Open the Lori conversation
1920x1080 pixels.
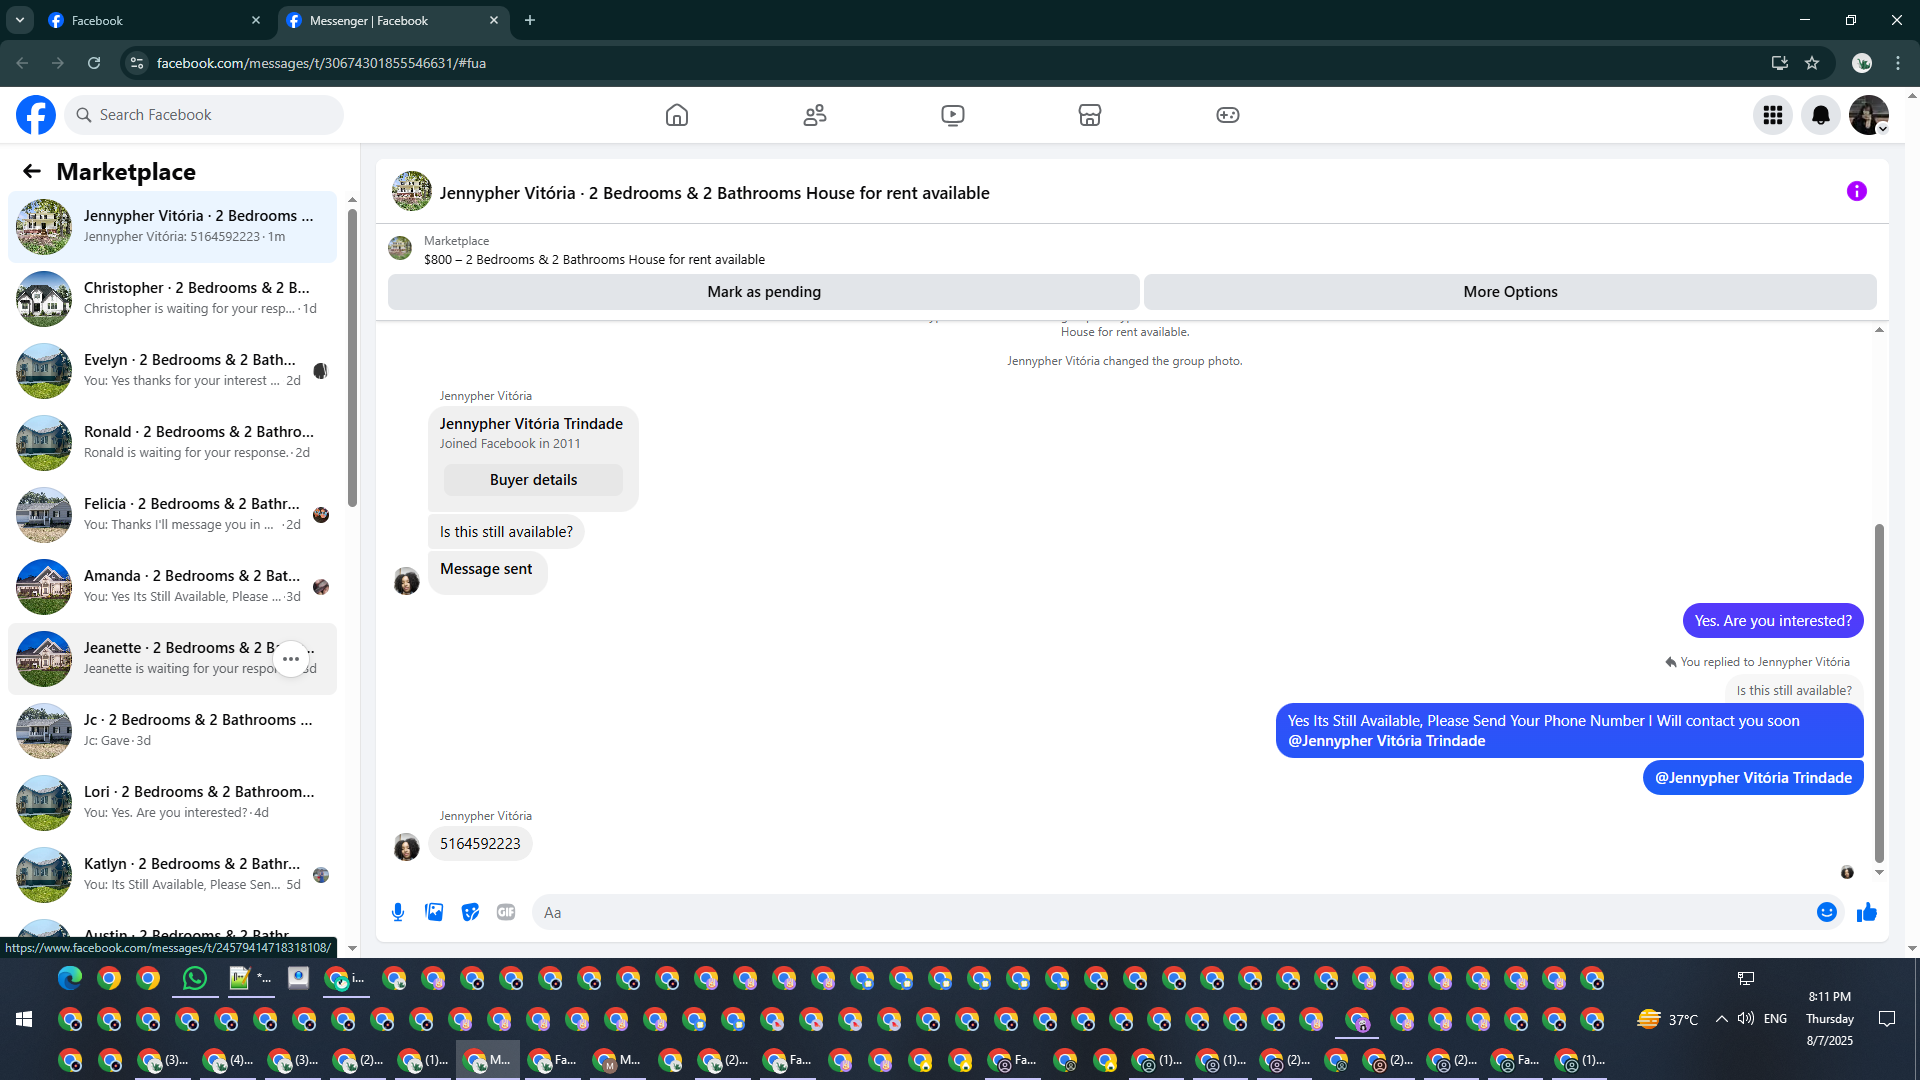[172, 802]
